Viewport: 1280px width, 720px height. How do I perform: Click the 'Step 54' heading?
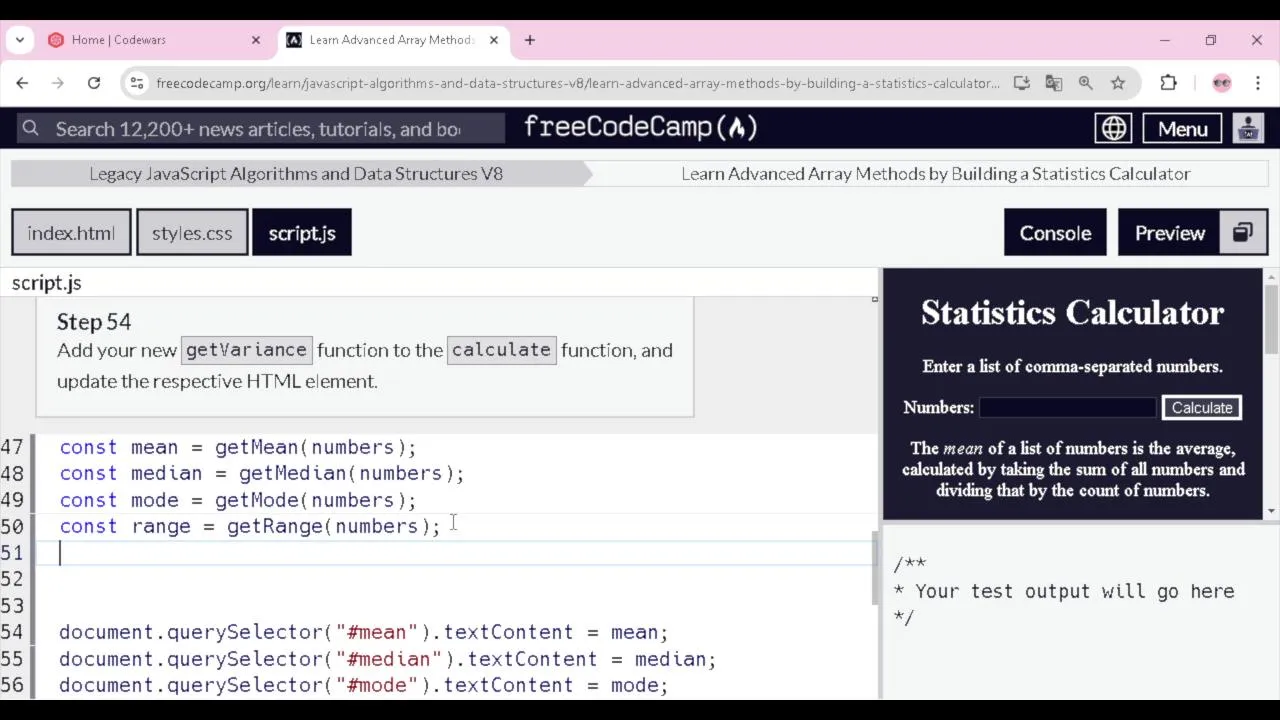pos(94,322)
